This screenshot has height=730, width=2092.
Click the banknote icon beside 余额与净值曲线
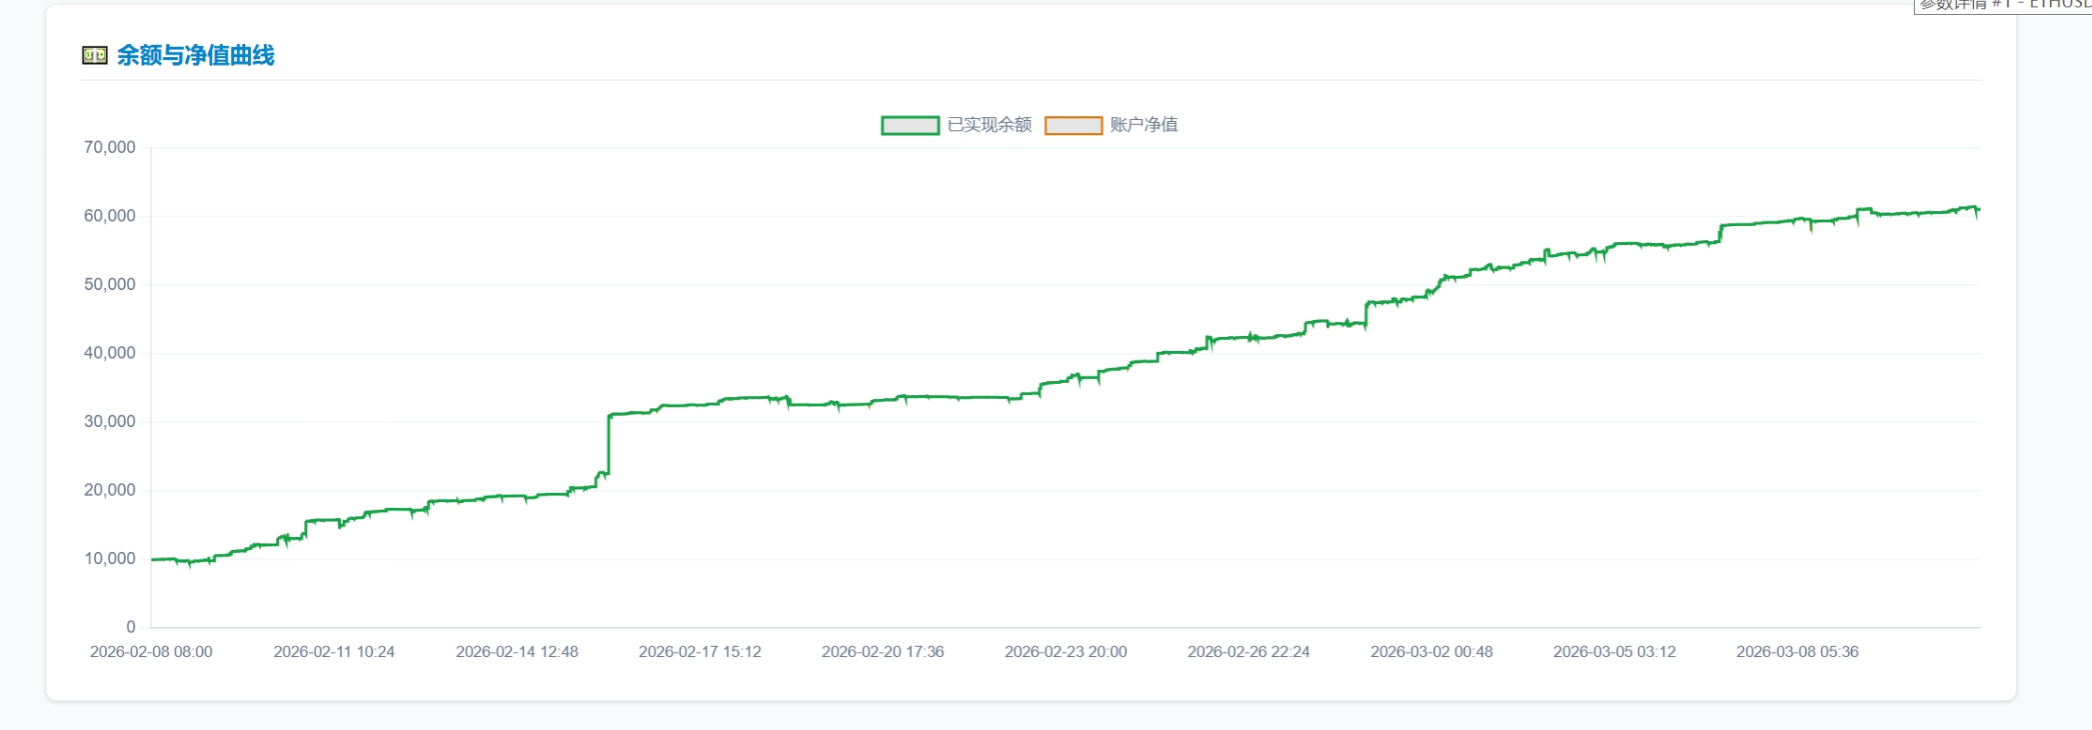94,55
